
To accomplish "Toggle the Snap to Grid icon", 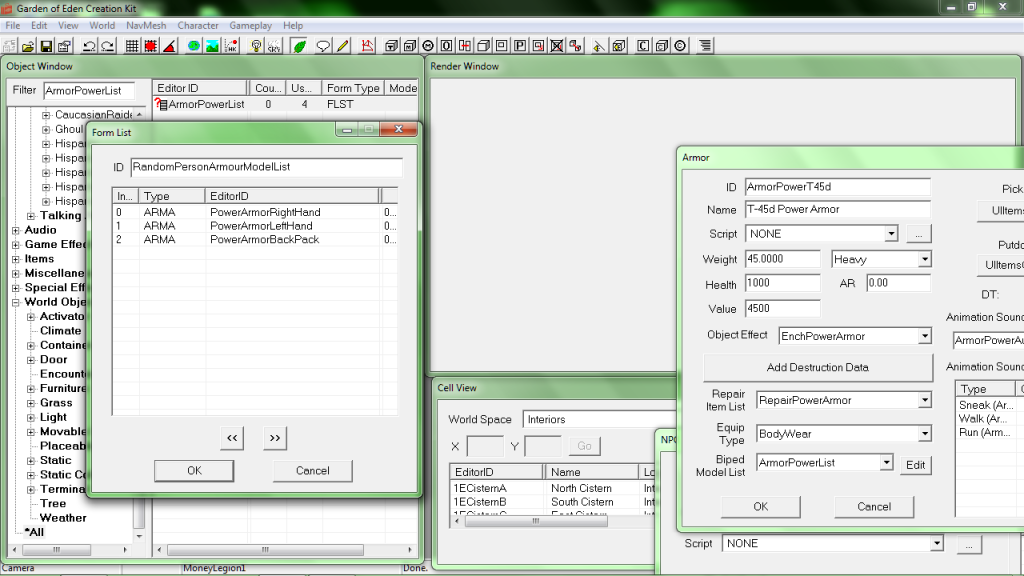I will click(x=132, y=46).
